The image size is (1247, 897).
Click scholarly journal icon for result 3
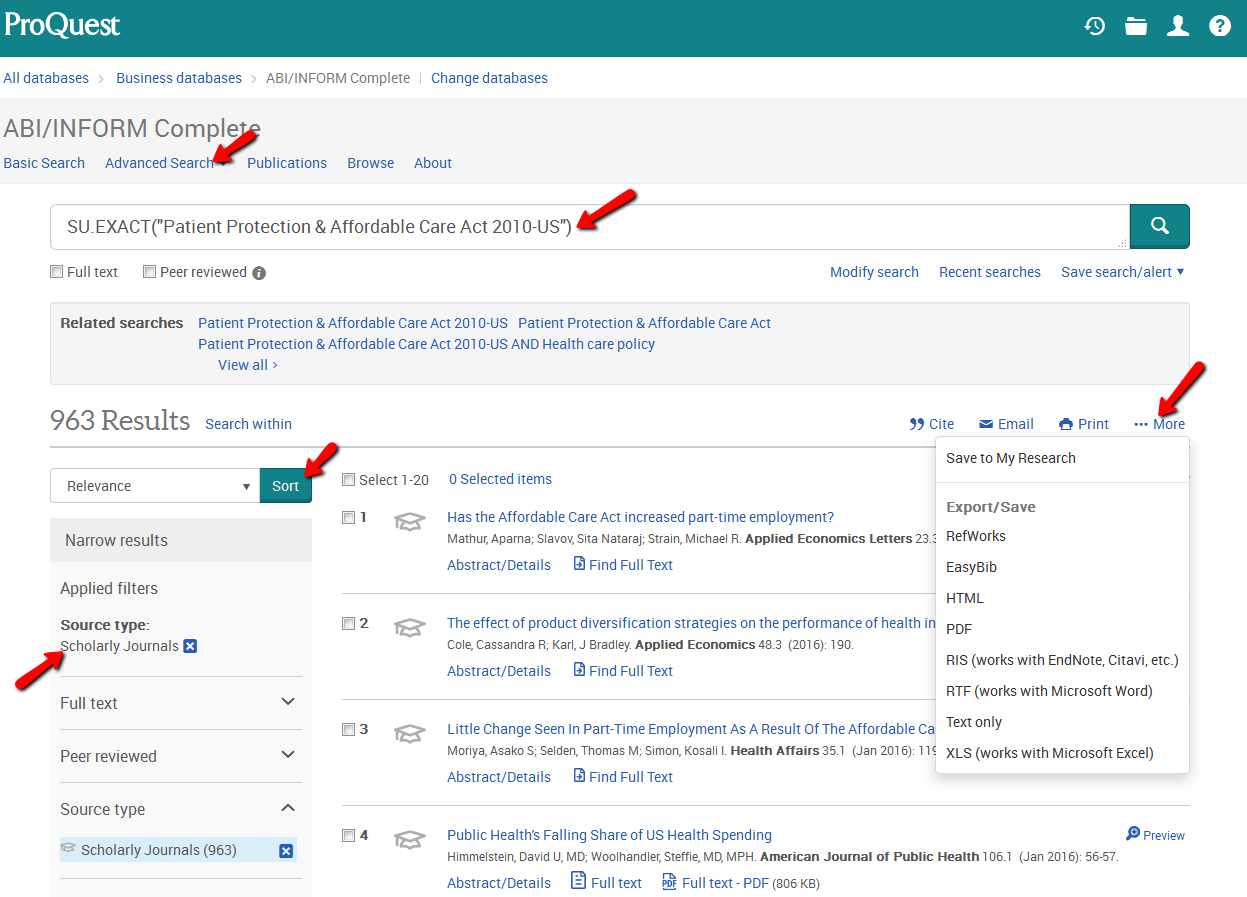point(409,734)
